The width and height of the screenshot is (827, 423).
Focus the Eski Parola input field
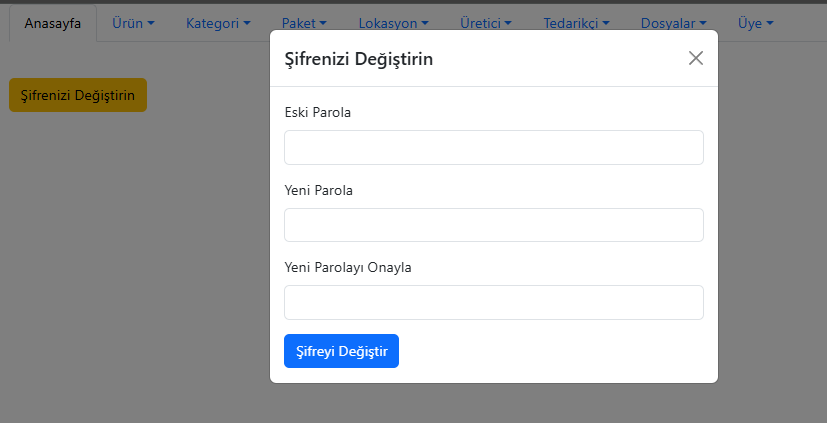[x=494, y=147]
